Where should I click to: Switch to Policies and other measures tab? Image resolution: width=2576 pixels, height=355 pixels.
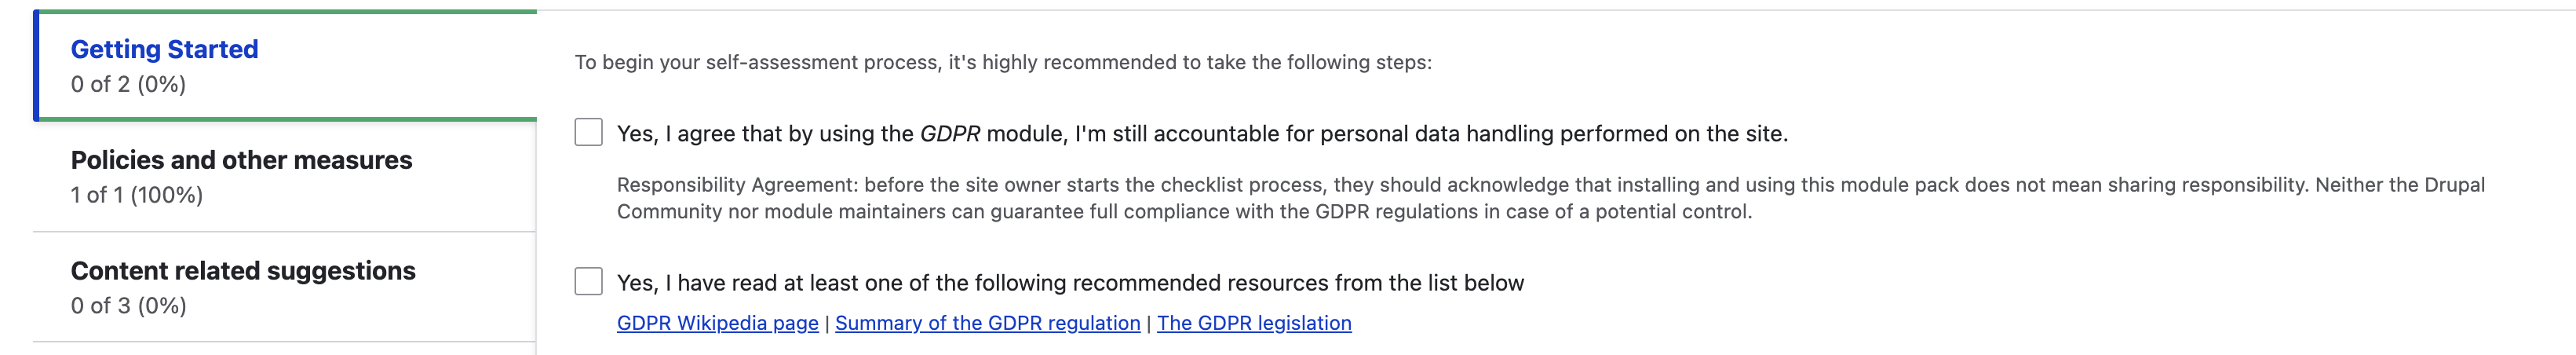tap(241, 160)
